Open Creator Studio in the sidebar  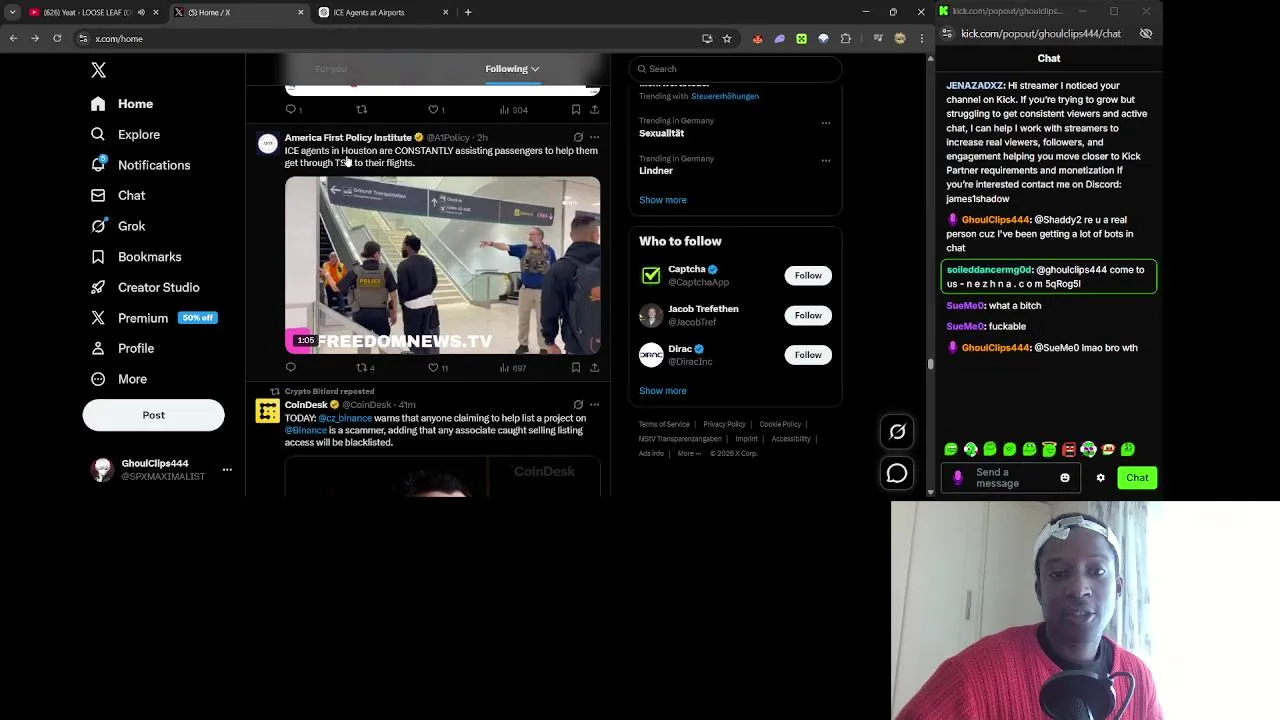tap(145, 287)
